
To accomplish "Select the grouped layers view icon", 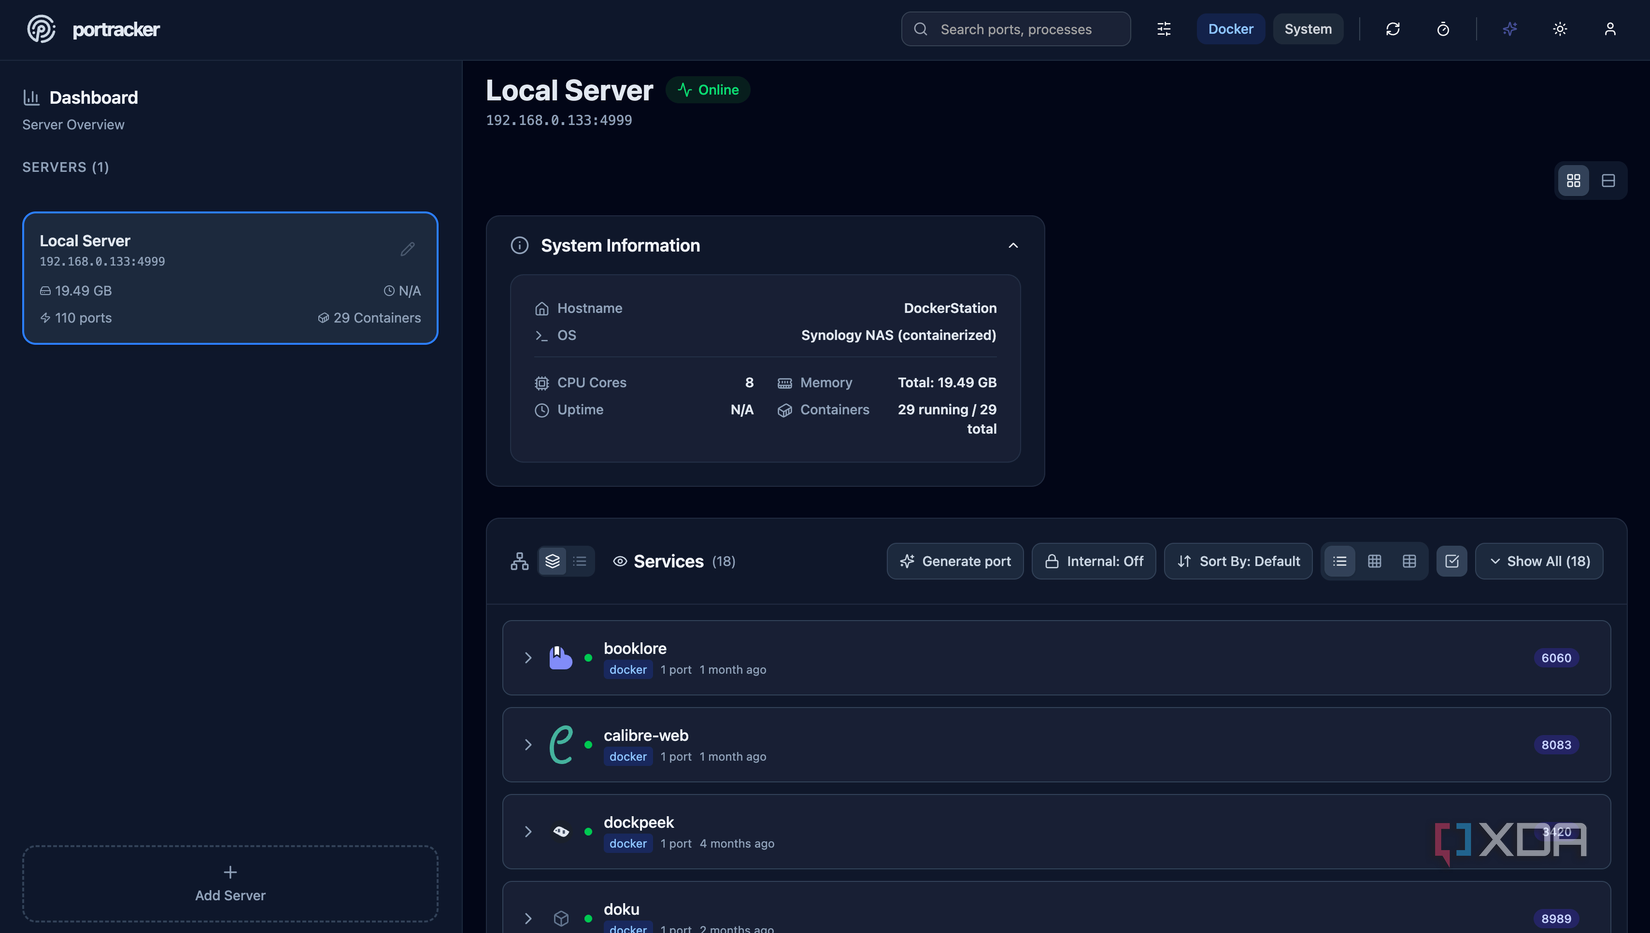I will [553, 562].
